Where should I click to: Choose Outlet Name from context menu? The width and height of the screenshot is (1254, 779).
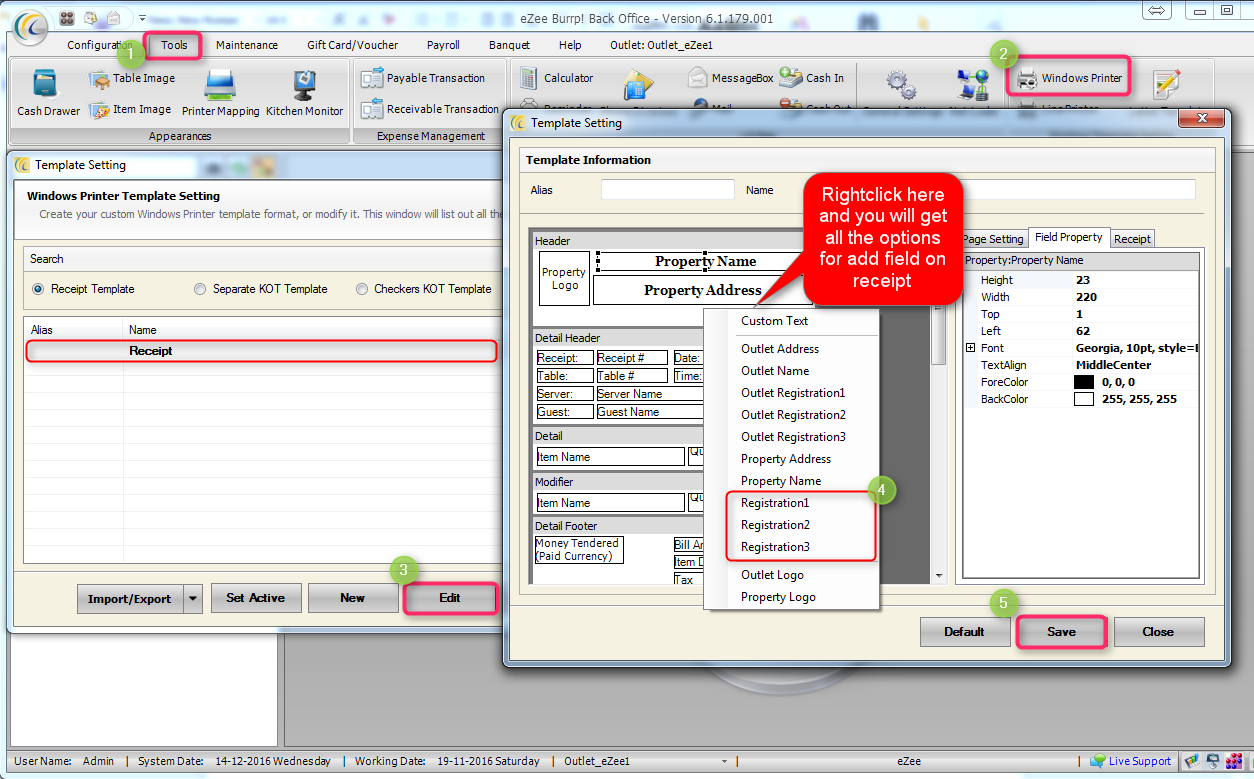click(791, 371)
